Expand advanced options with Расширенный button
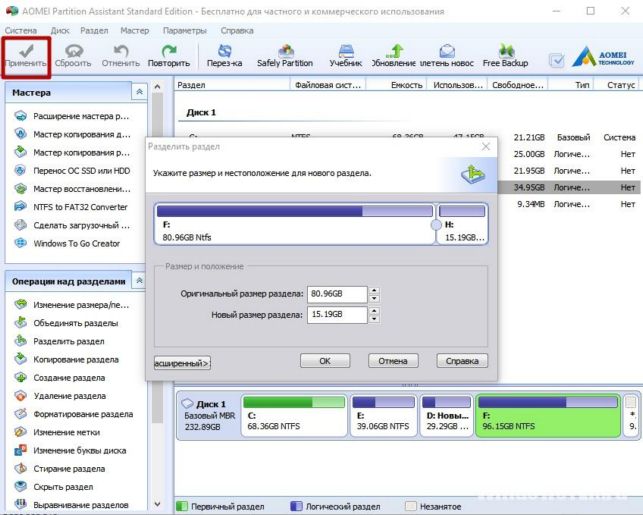The height and width of the screenshot is (515, 643). coord(182,363)
